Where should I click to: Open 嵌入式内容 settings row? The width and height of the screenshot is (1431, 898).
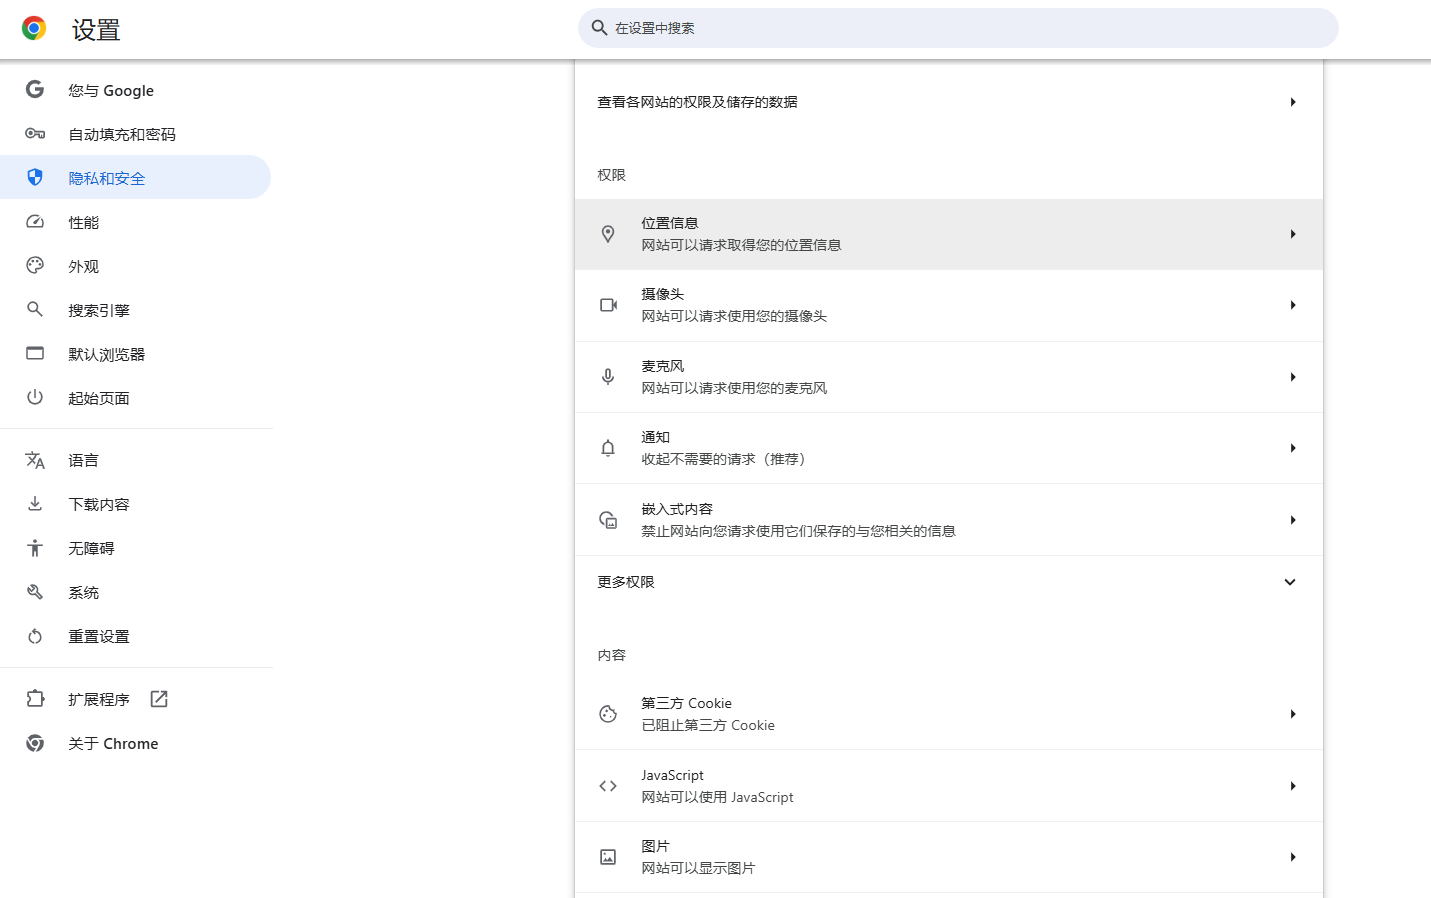[949, 520]
